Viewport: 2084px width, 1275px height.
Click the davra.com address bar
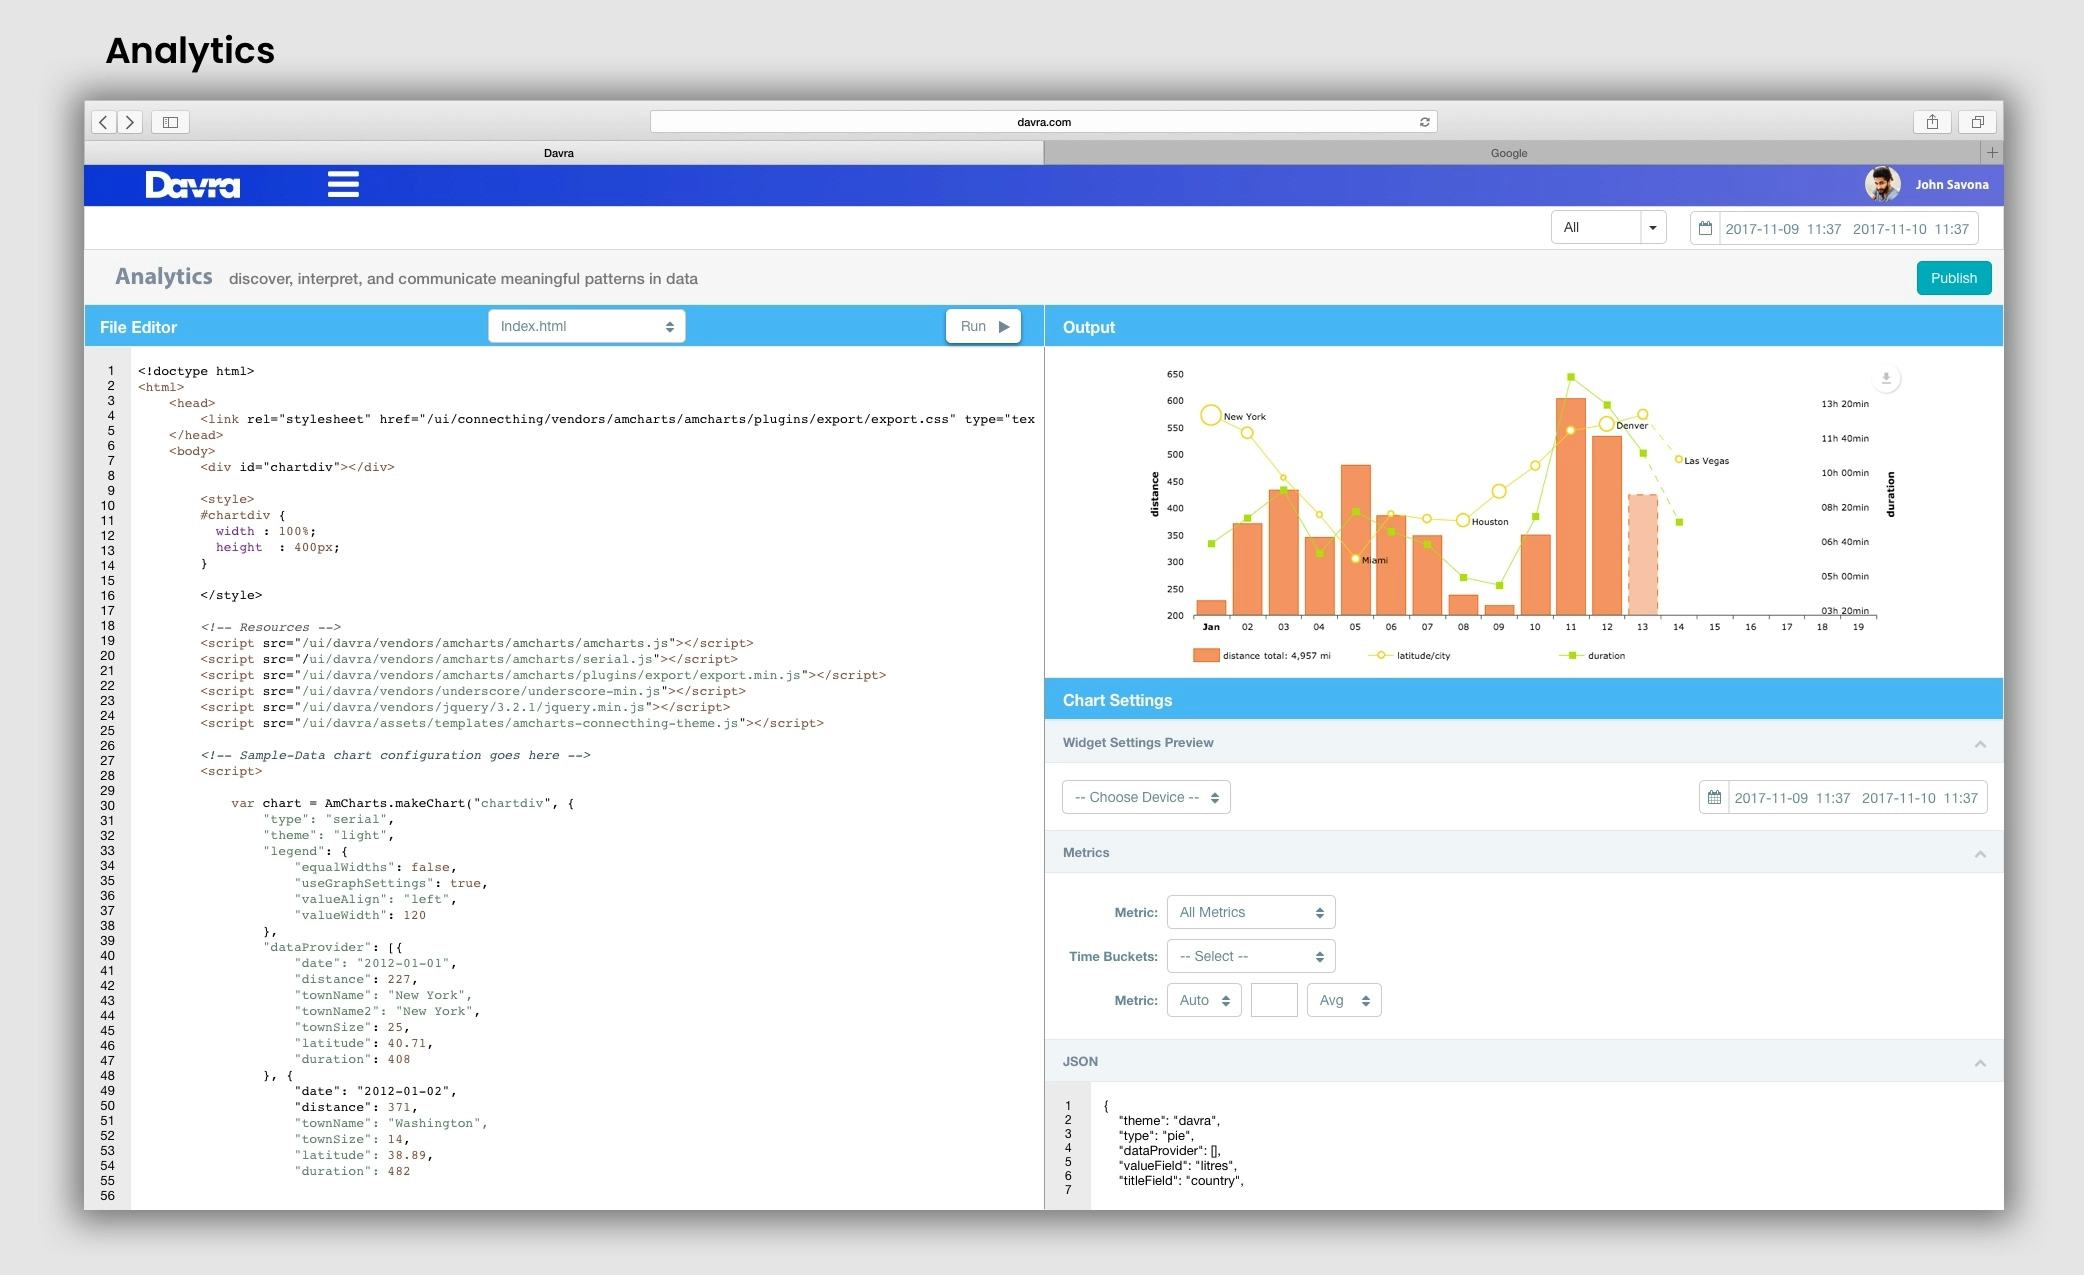pyautogui.click(x=1043, y=121)
